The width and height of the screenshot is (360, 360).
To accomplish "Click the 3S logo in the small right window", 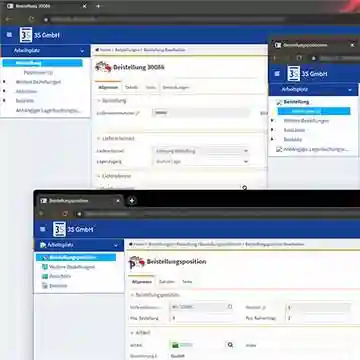I will tap(294, 74).
